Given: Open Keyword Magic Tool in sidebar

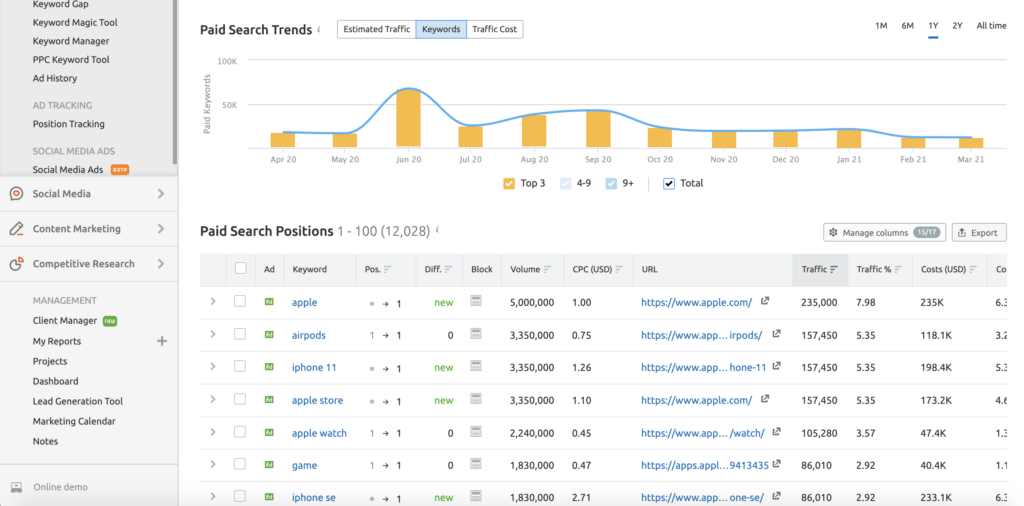Looking at the screenshot, I should [x=75, y=22].
